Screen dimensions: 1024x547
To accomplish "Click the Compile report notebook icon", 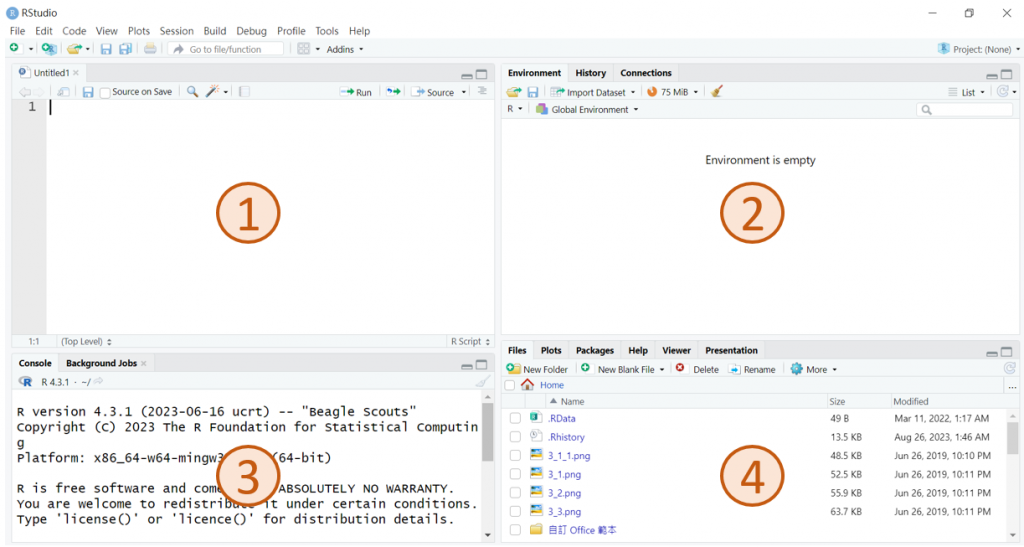I will [244, 92].
